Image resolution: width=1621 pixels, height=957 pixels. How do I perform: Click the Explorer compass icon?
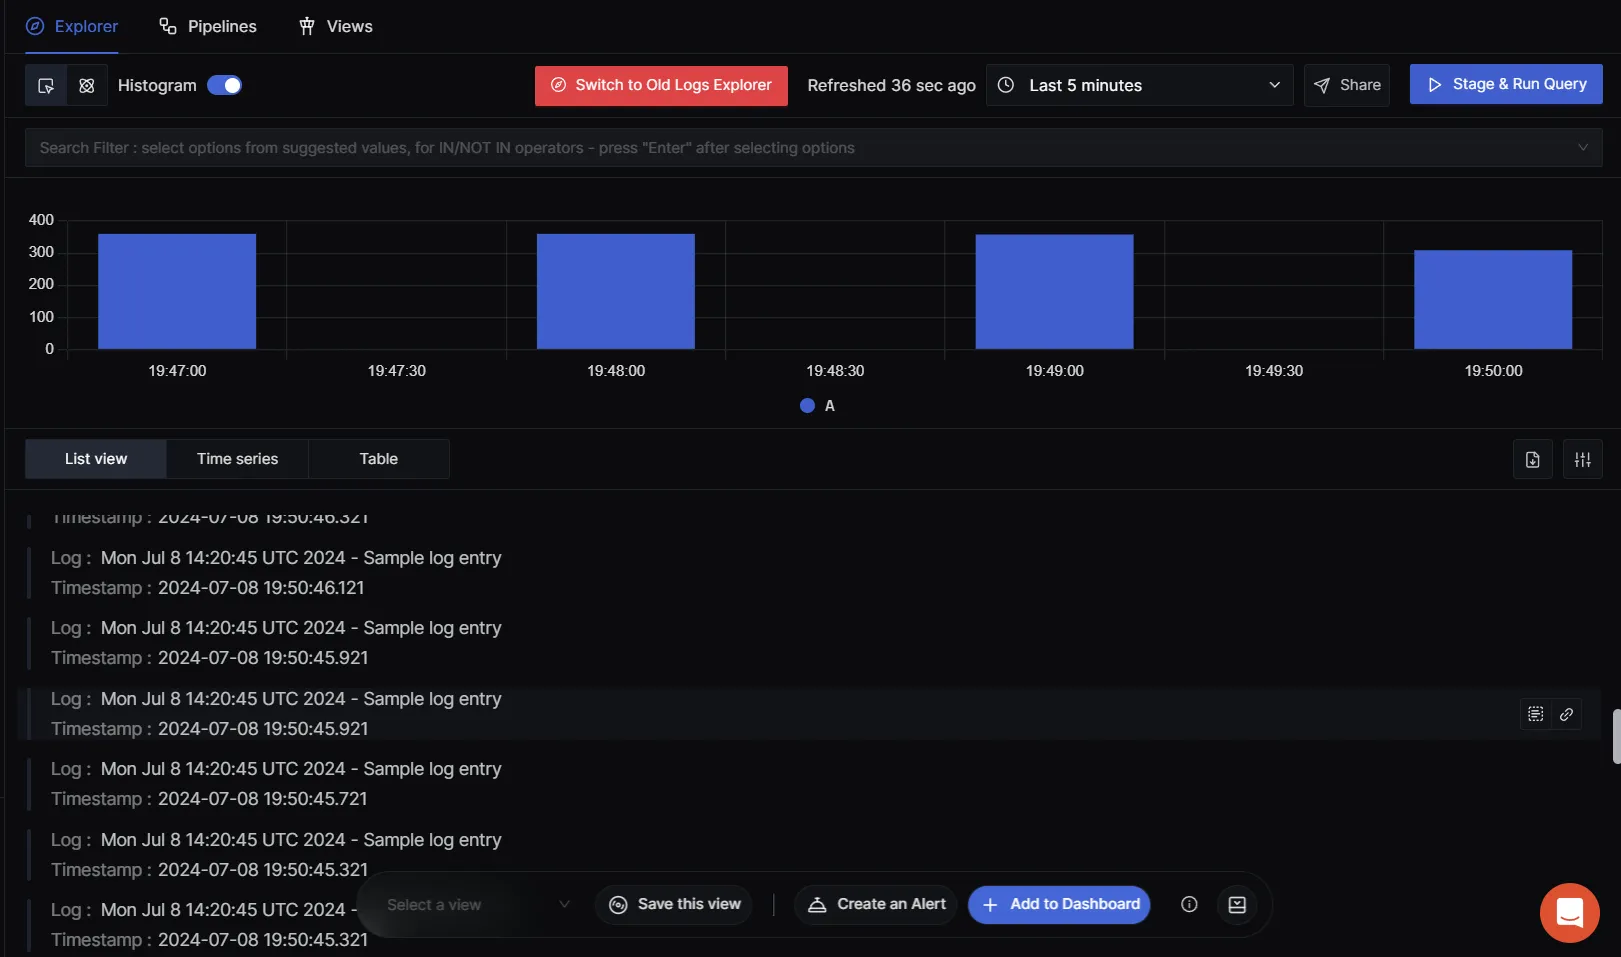point(35,26)
